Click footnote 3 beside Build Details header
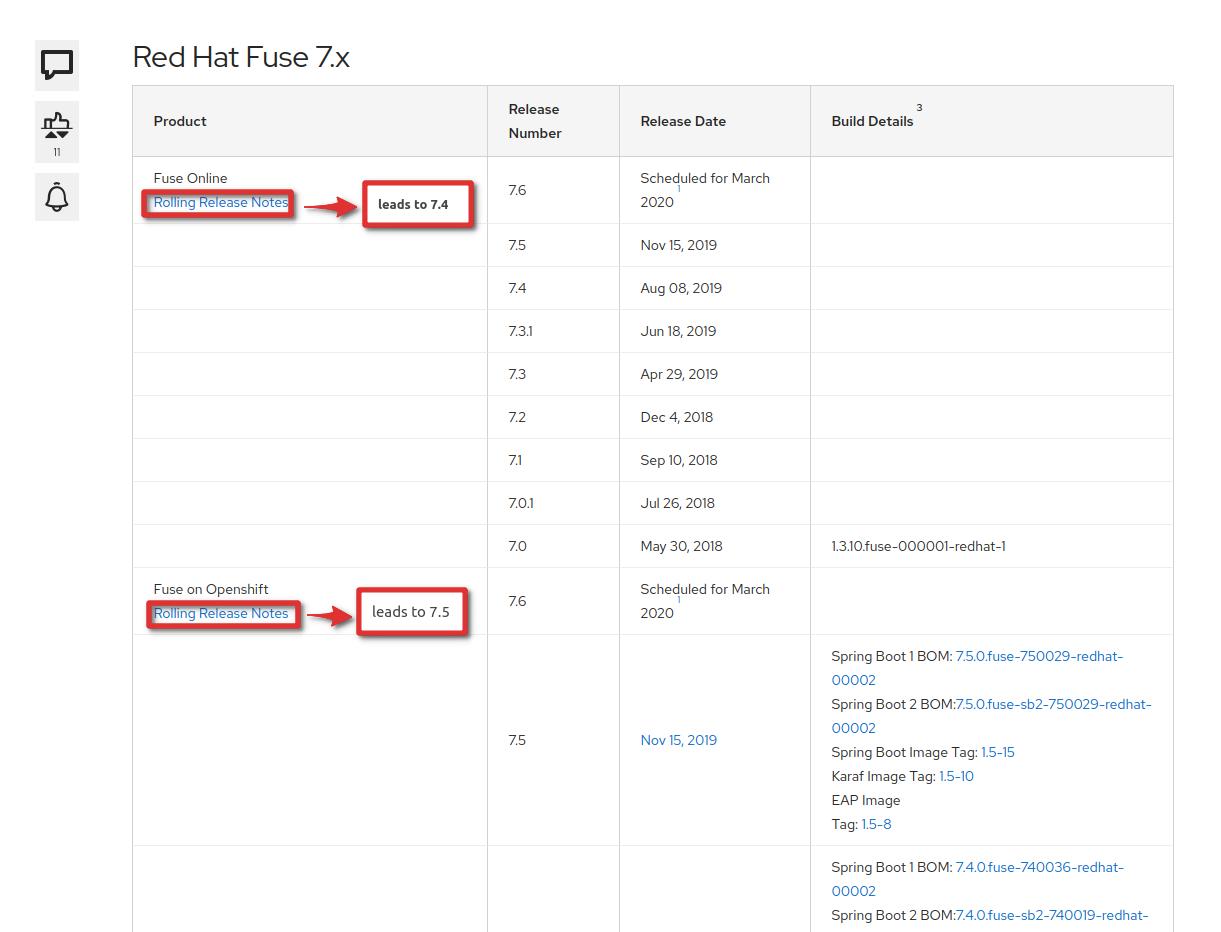 click(919, 108)
